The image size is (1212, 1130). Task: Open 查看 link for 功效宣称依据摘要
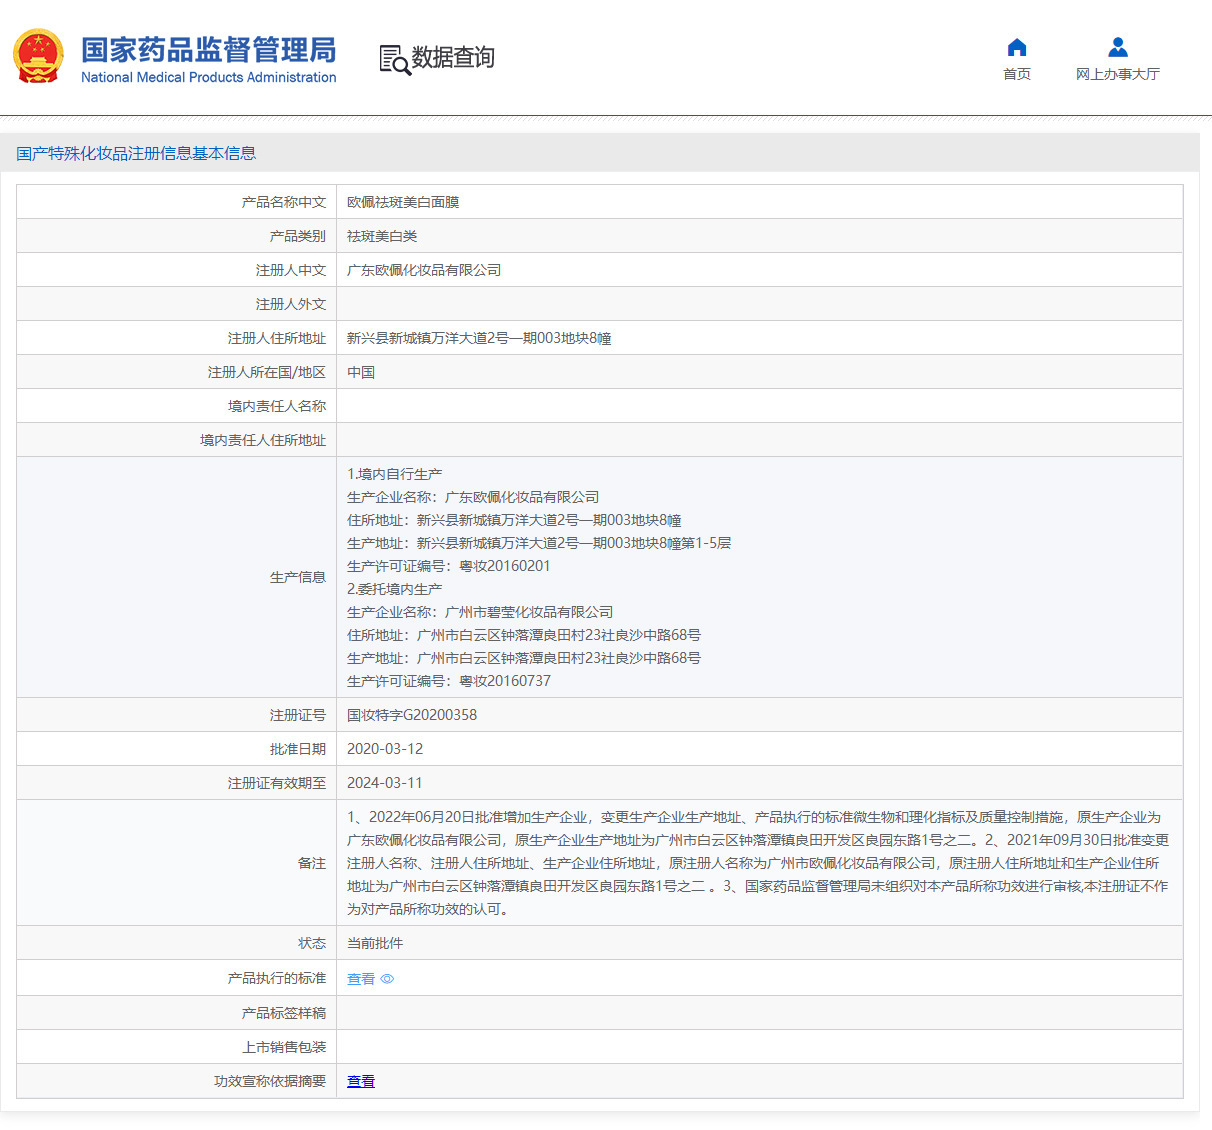[x=360, y=1081]
